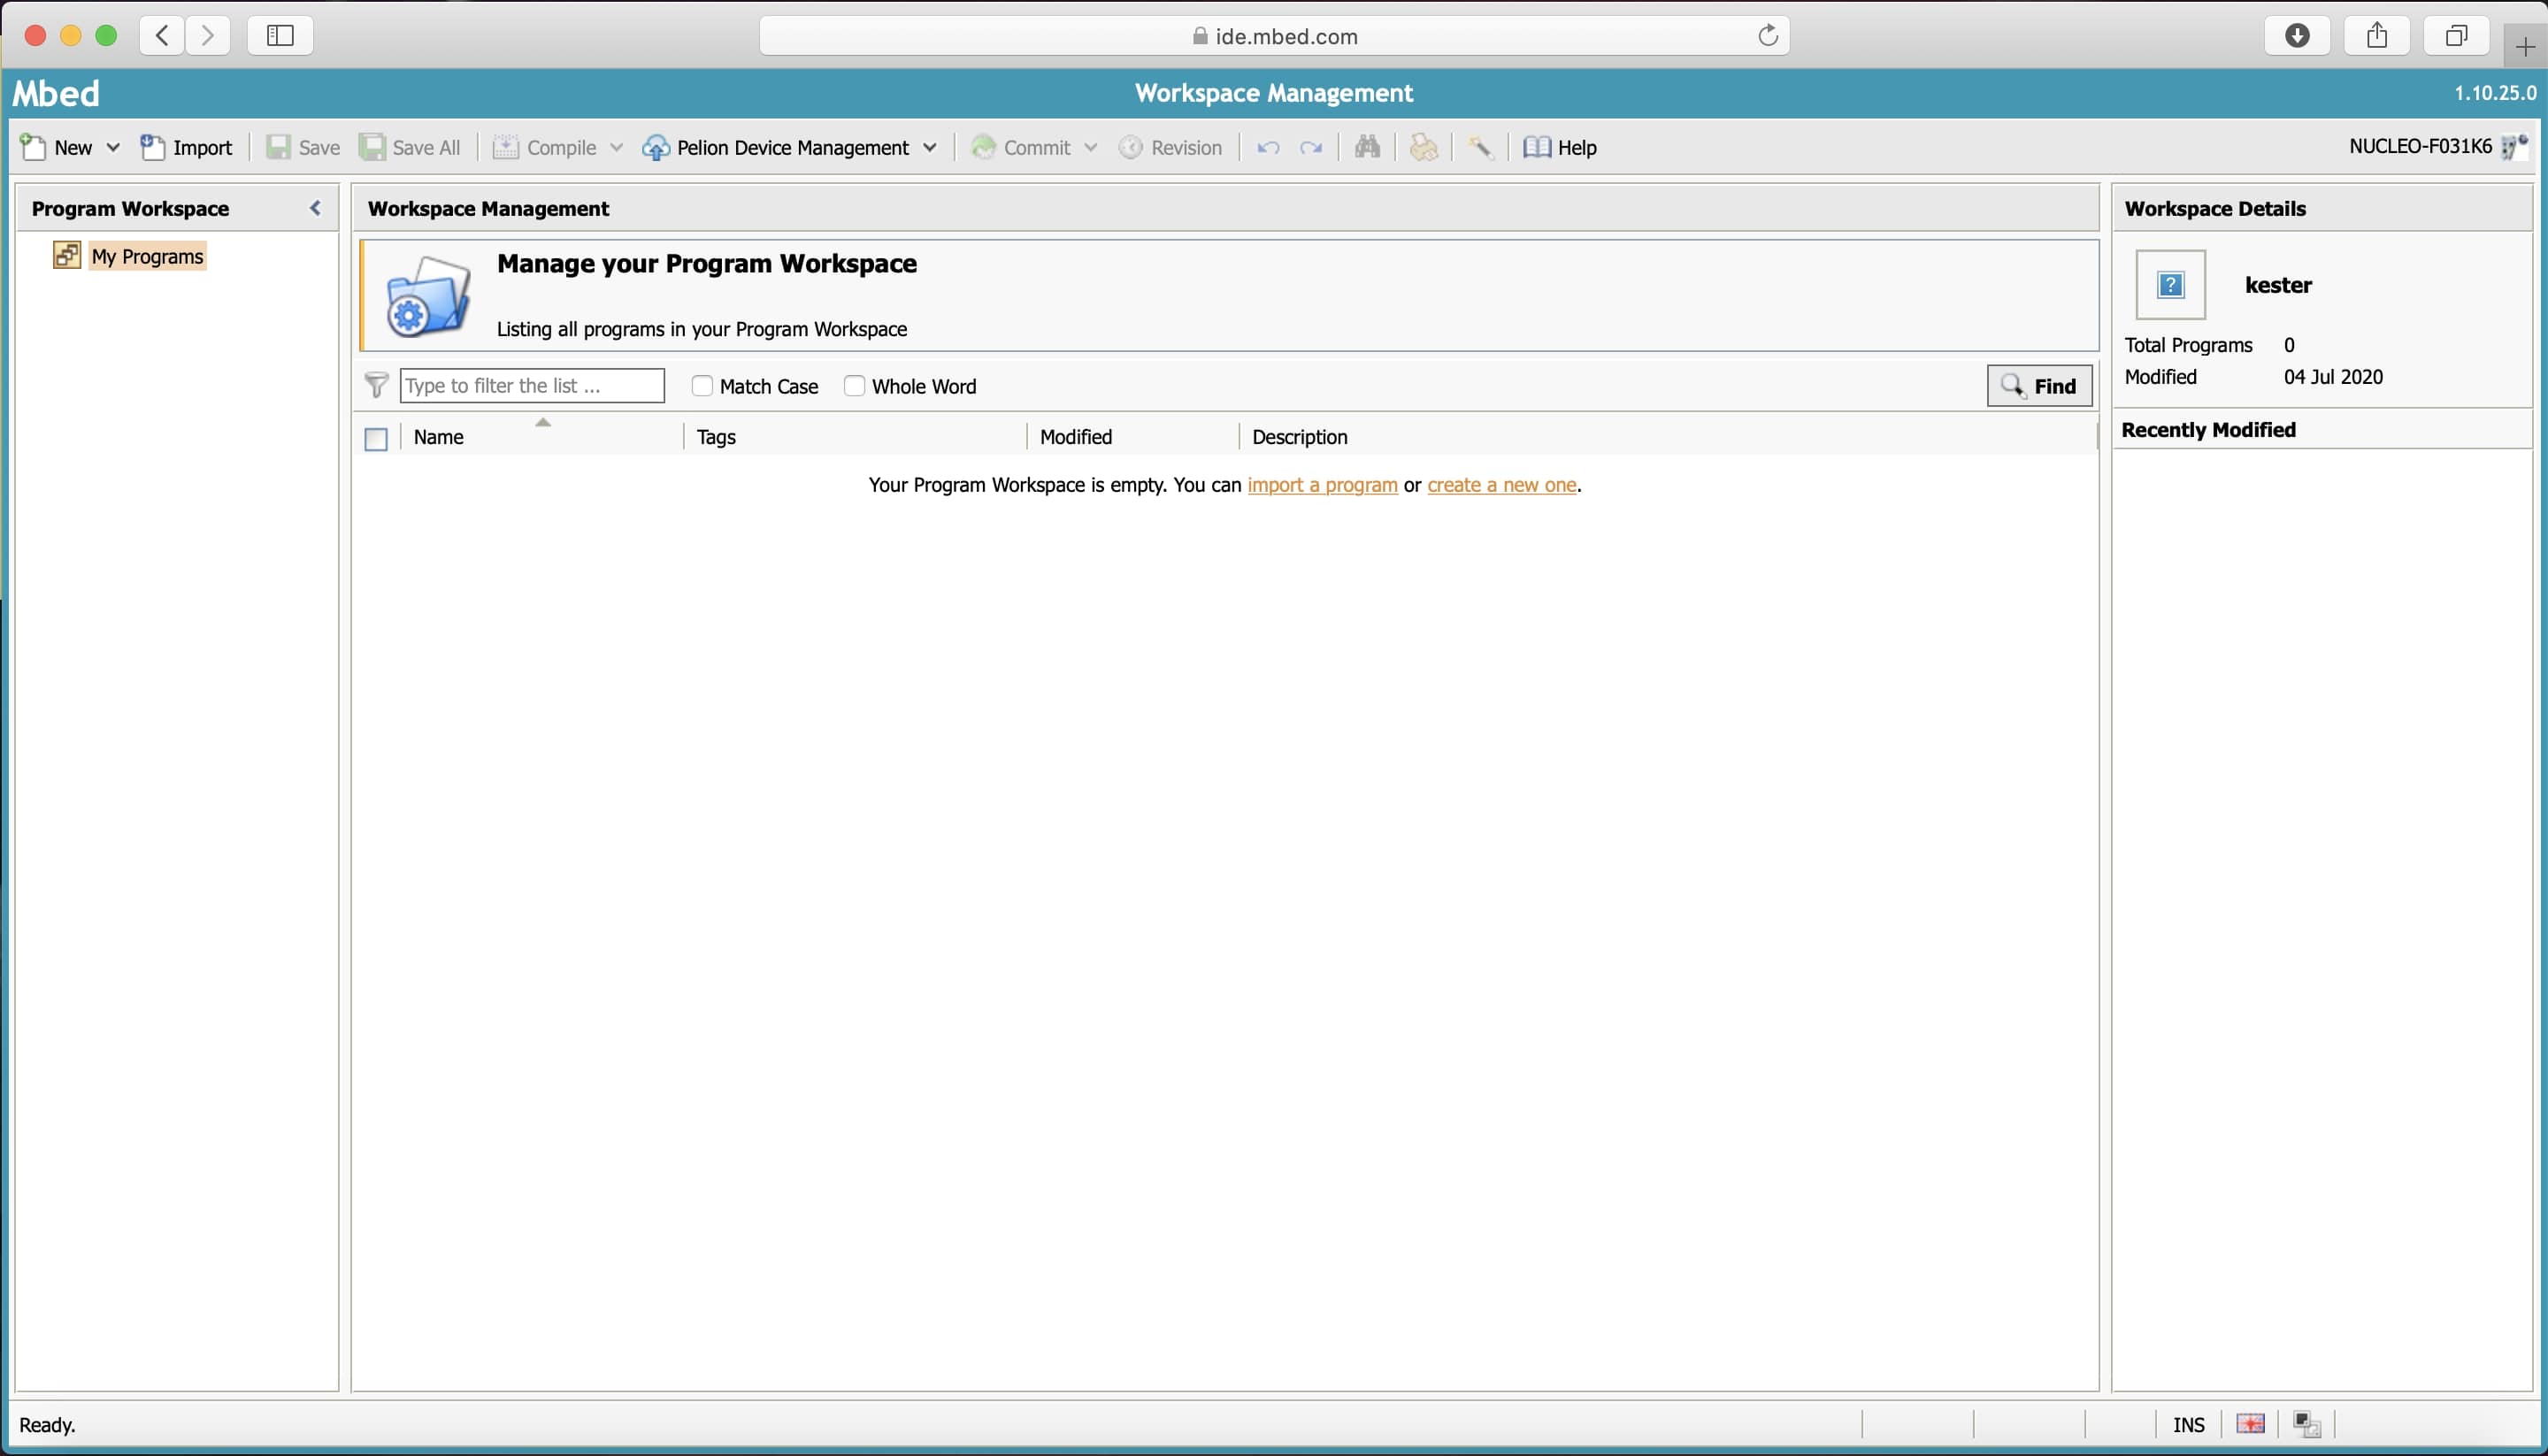The image size is (2548, 1456).
Task: Click the filter funnel icon
Action: click(x=377, y=385)
